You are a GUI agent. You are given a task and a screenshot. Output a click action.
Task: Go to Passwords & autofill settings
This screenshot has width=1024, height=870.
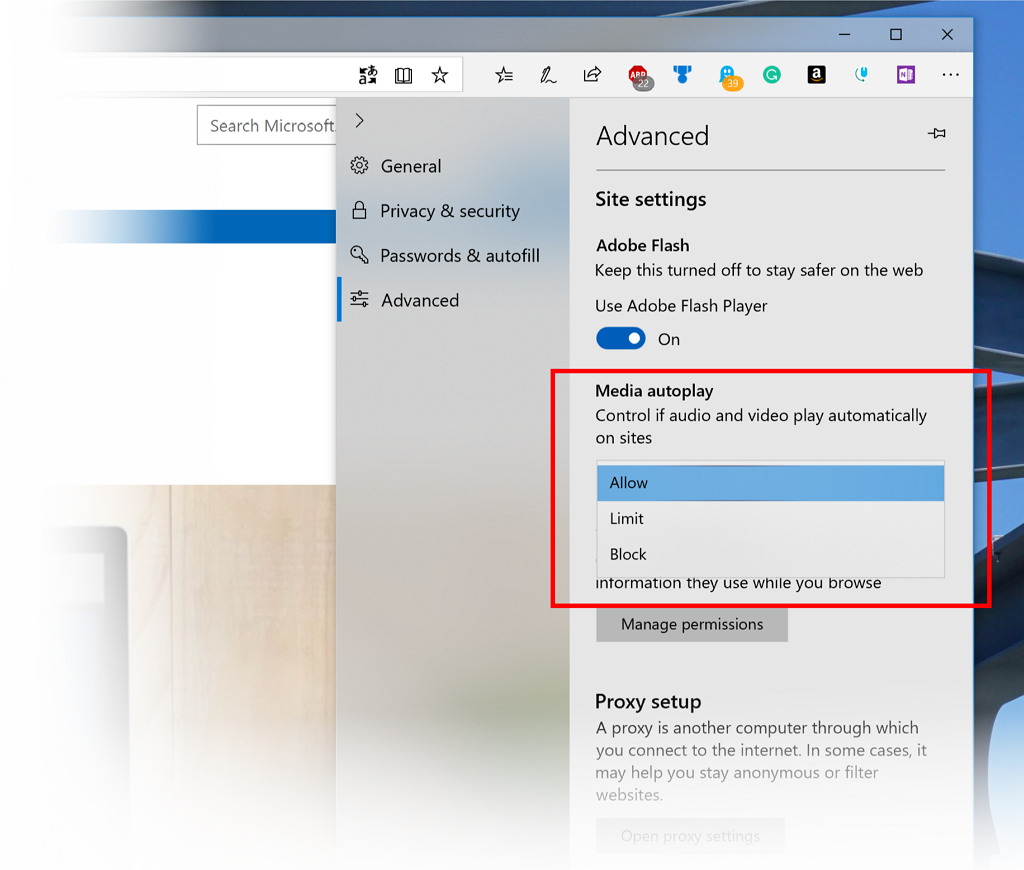(x=454, y=255)
